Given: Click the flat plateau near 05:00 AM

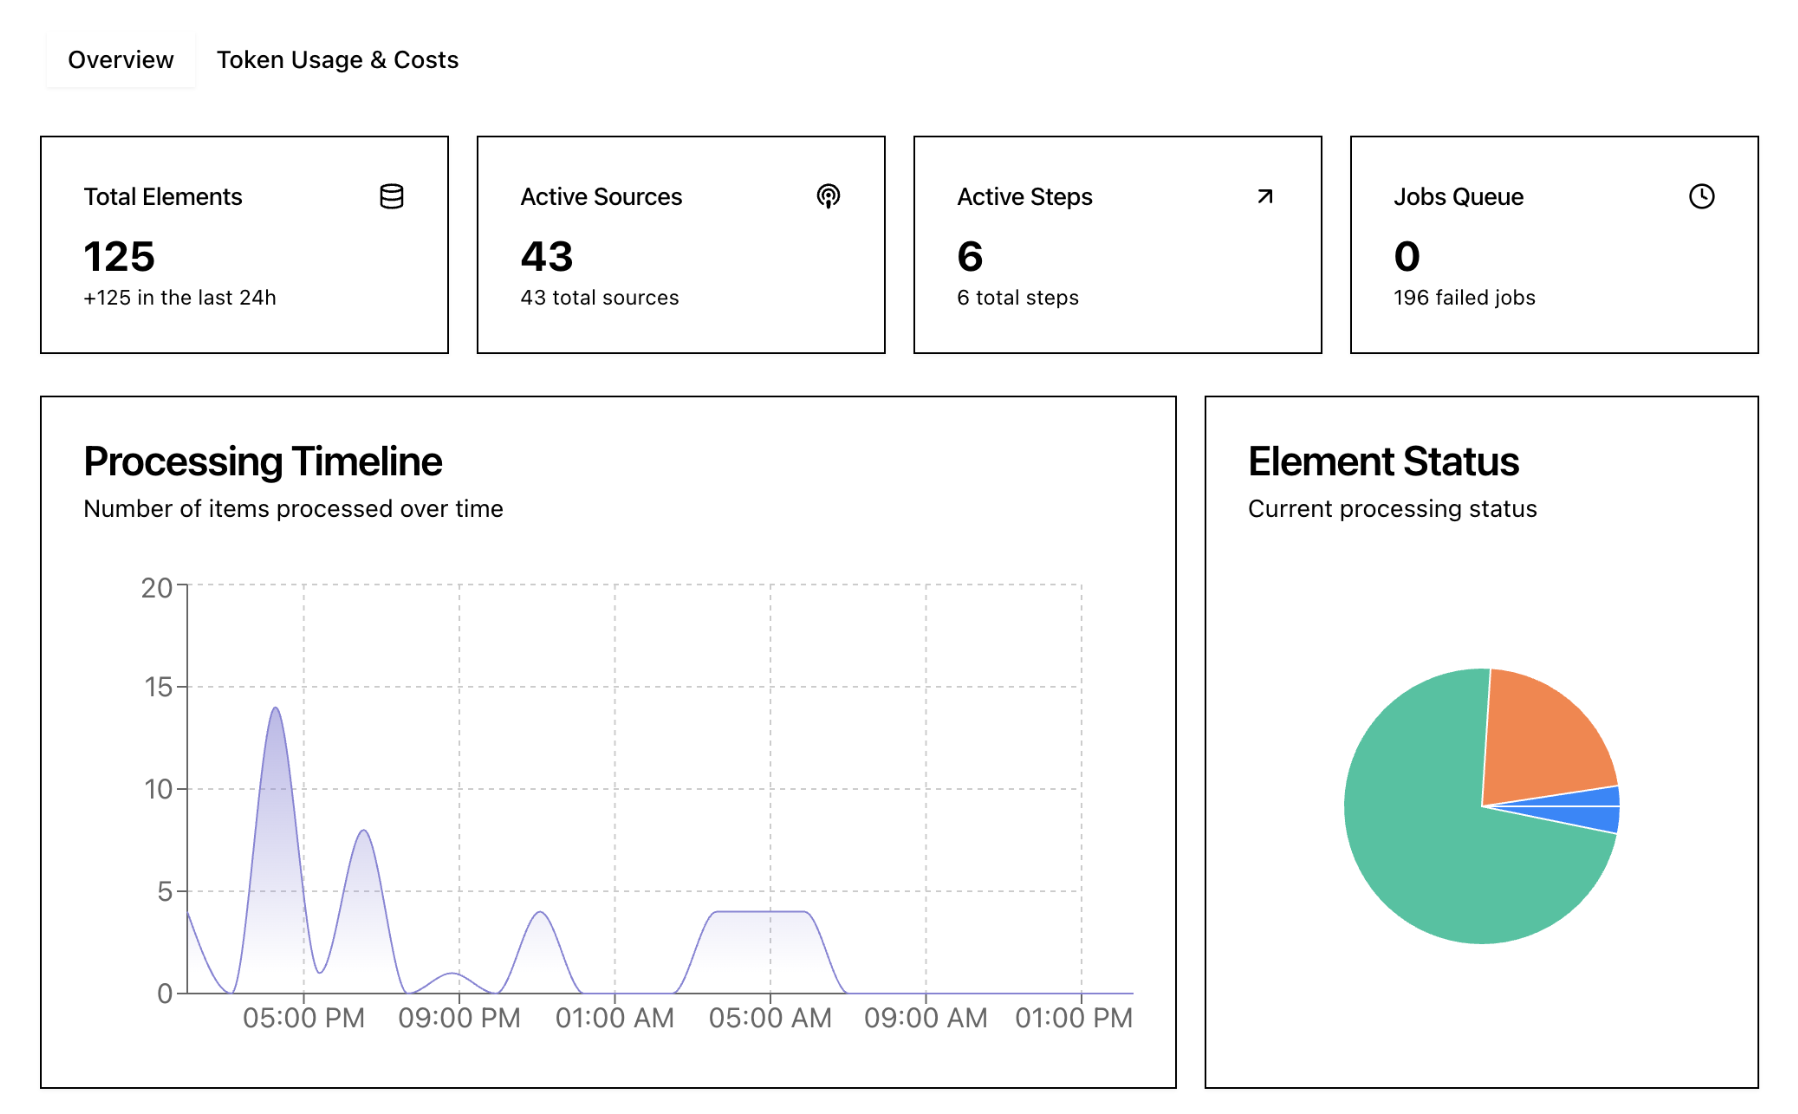Looking at the screenshot, I should tap(760, 912).
